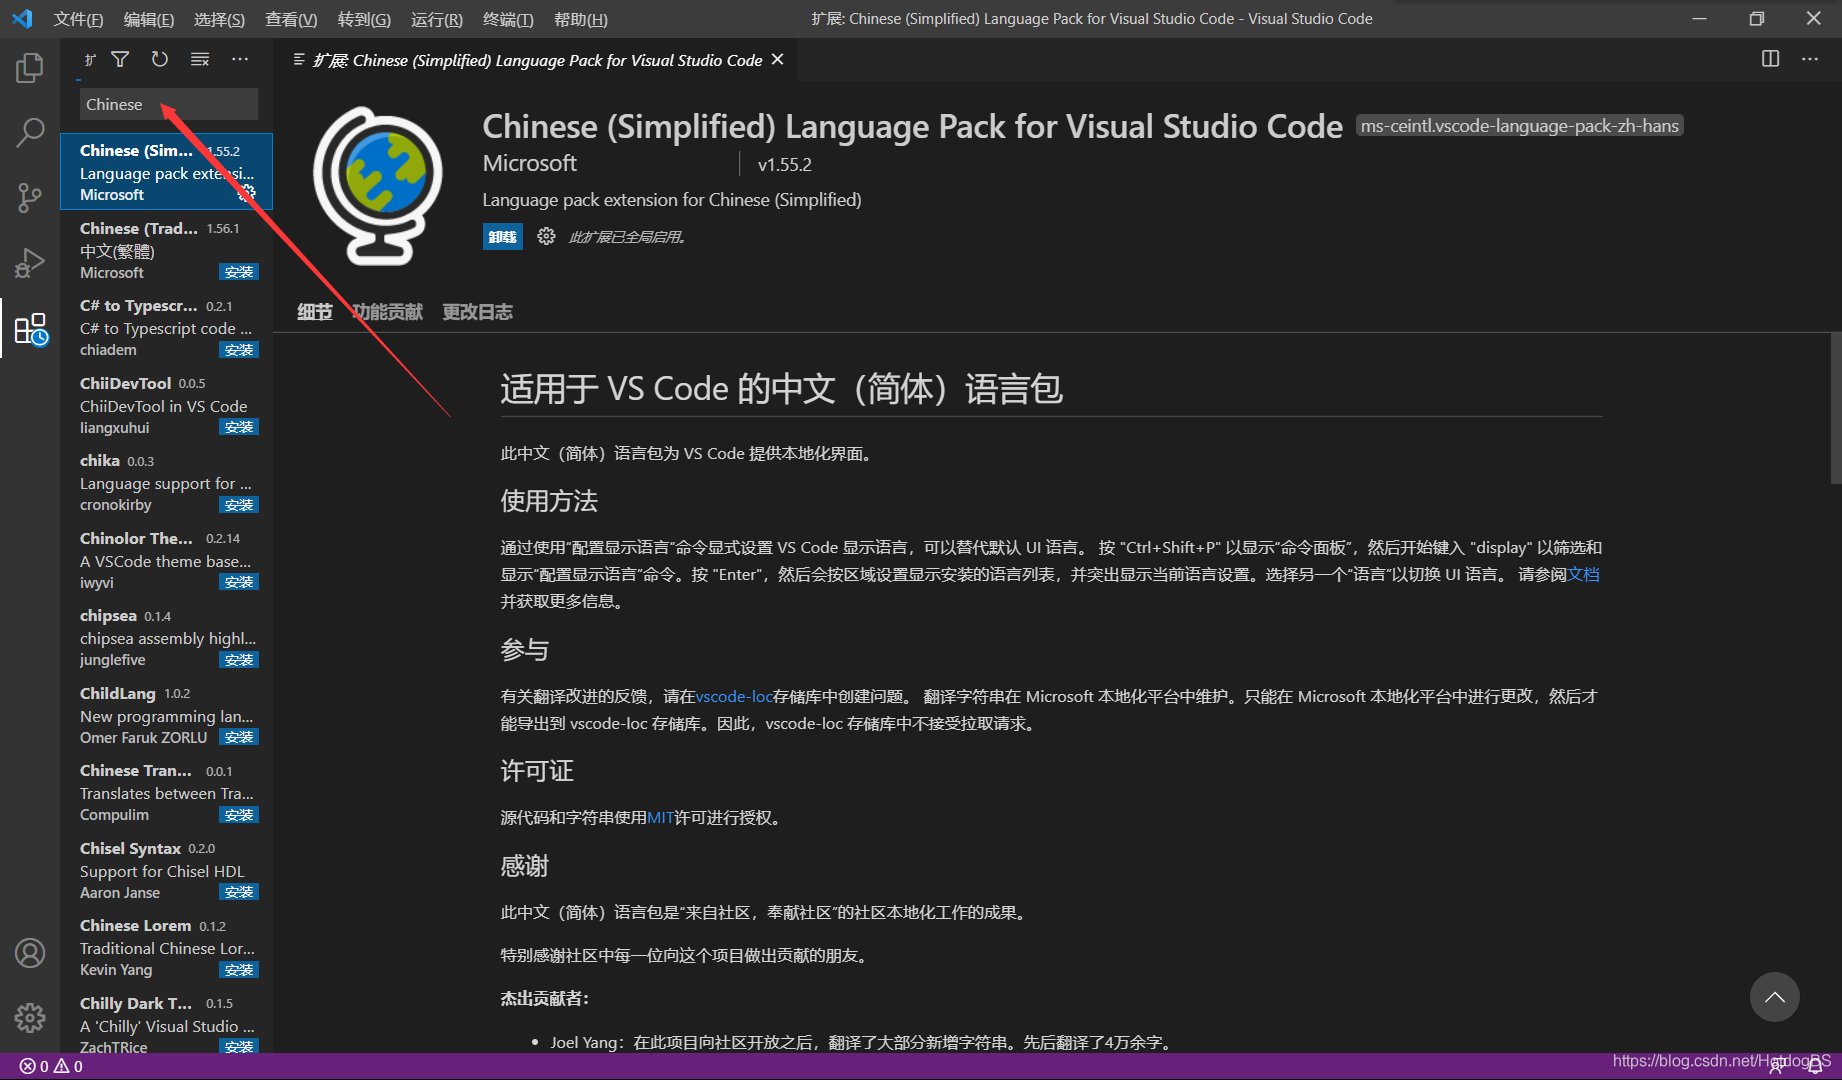Click the scroll-to-top round arrow button
This screenshot has height=1080, width=1842.
[1775, 997]
